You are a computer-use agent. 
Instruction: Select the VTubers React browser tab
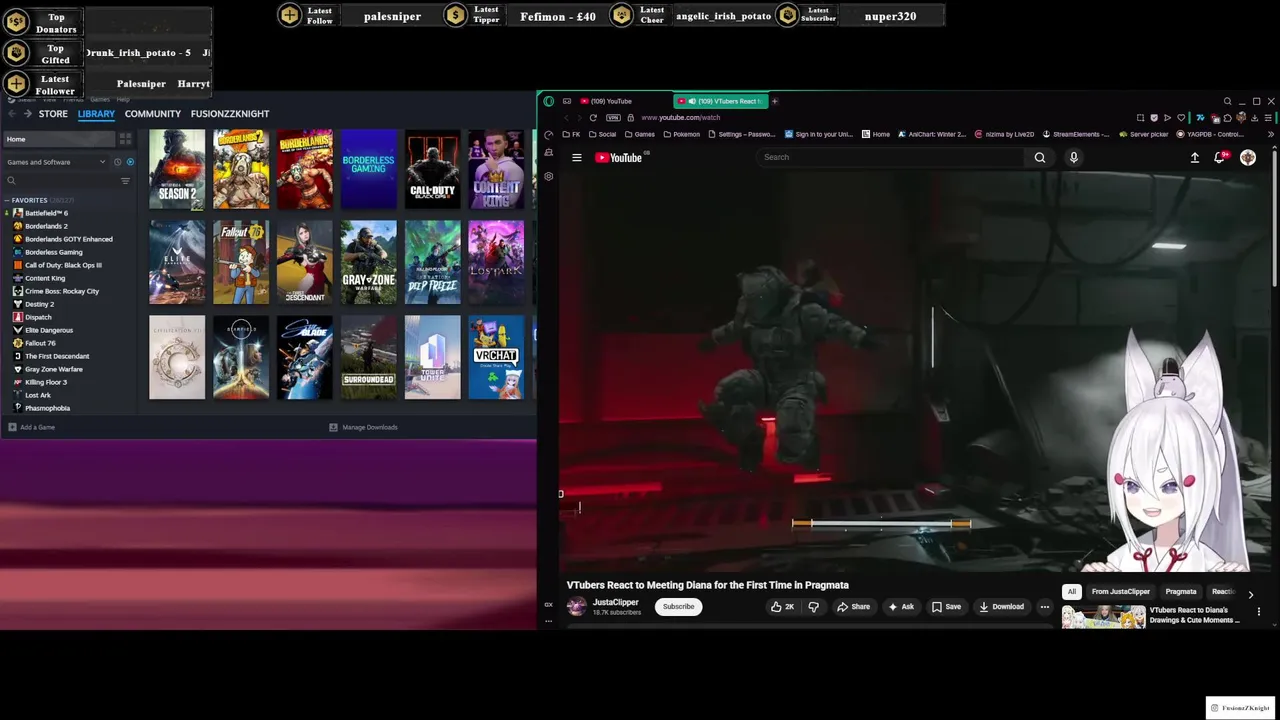pos(719,101)
